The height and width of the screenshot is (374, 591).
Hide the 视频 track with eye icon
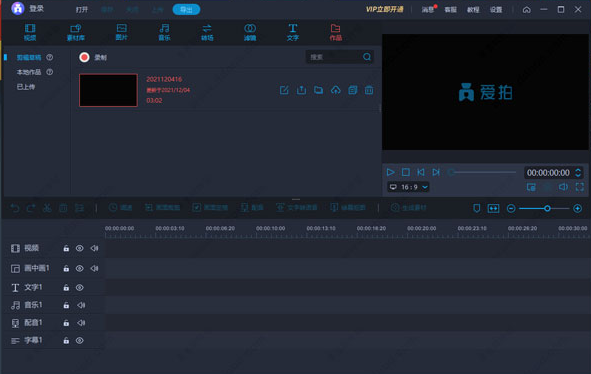tap(80, 248)
